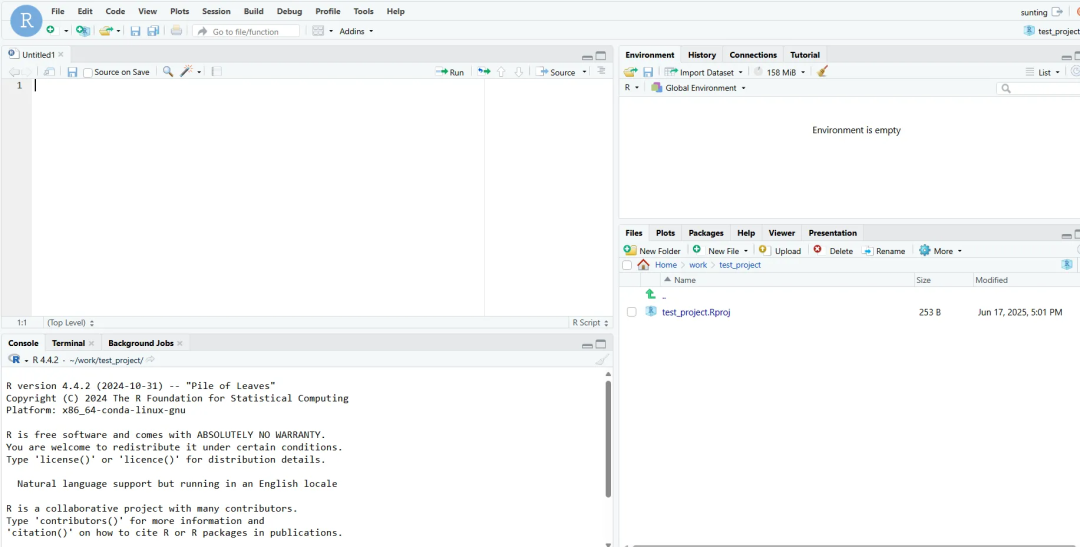Open the Addins dropdown
The image size is (1080, 547).
(x=356, y=31)
